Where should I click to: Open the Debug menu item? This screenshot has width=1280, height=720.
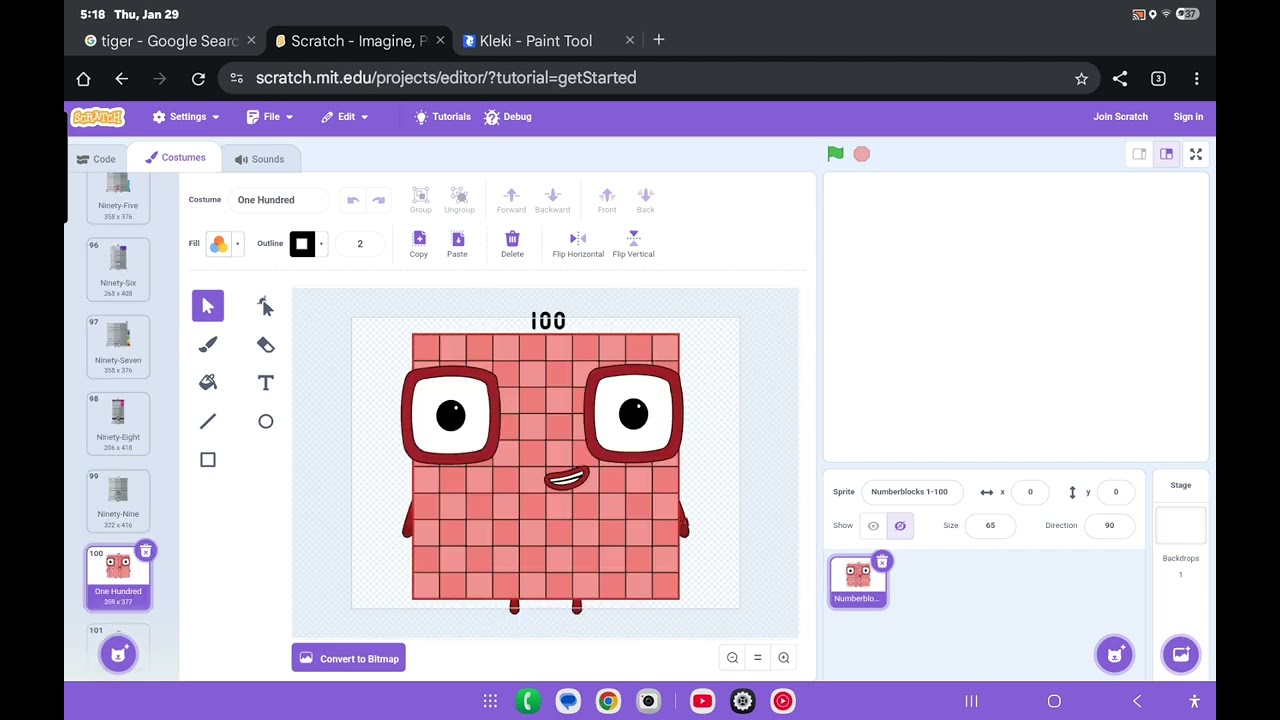(508, 117)
